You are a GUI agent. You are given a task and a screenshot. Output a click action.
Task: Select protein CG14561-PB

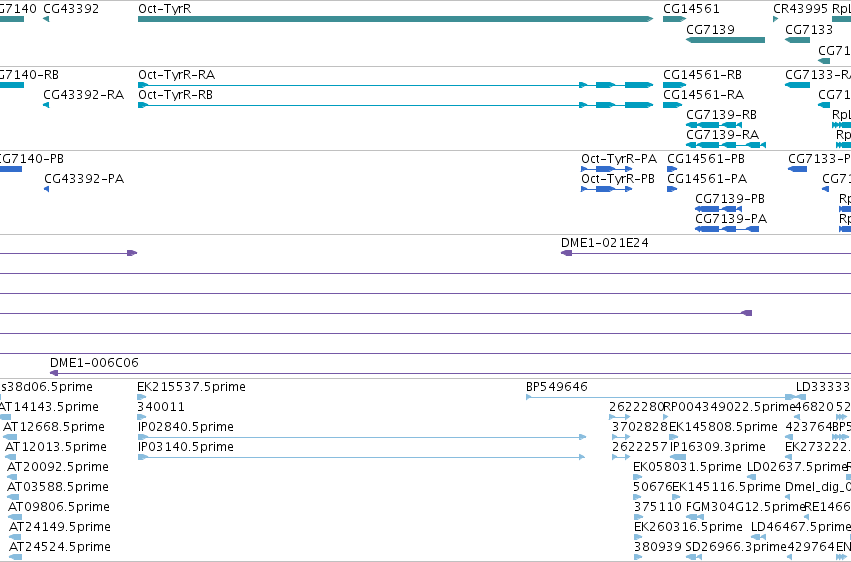[672, 169]
